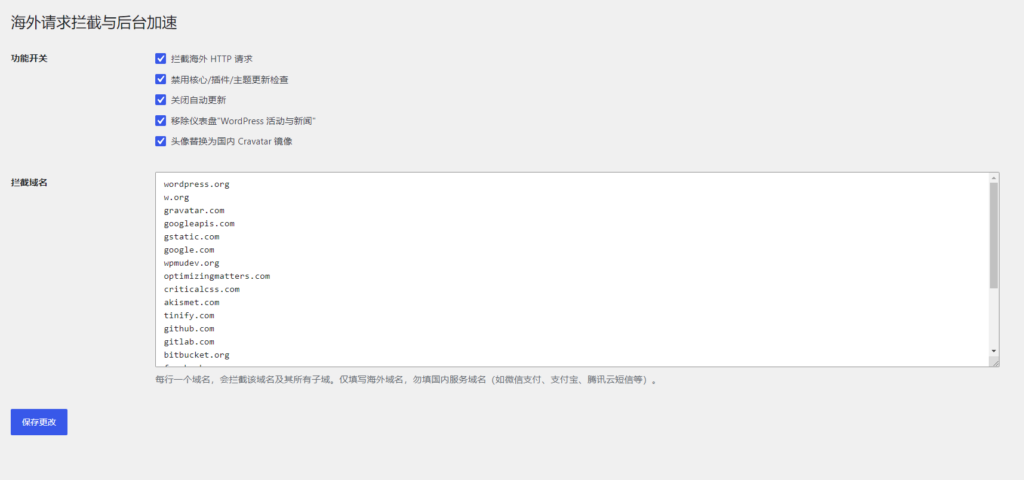Click the 拦截海外 HTTP 请求 label text
Screen dimensions: 1024x480
tap(212, 59)
